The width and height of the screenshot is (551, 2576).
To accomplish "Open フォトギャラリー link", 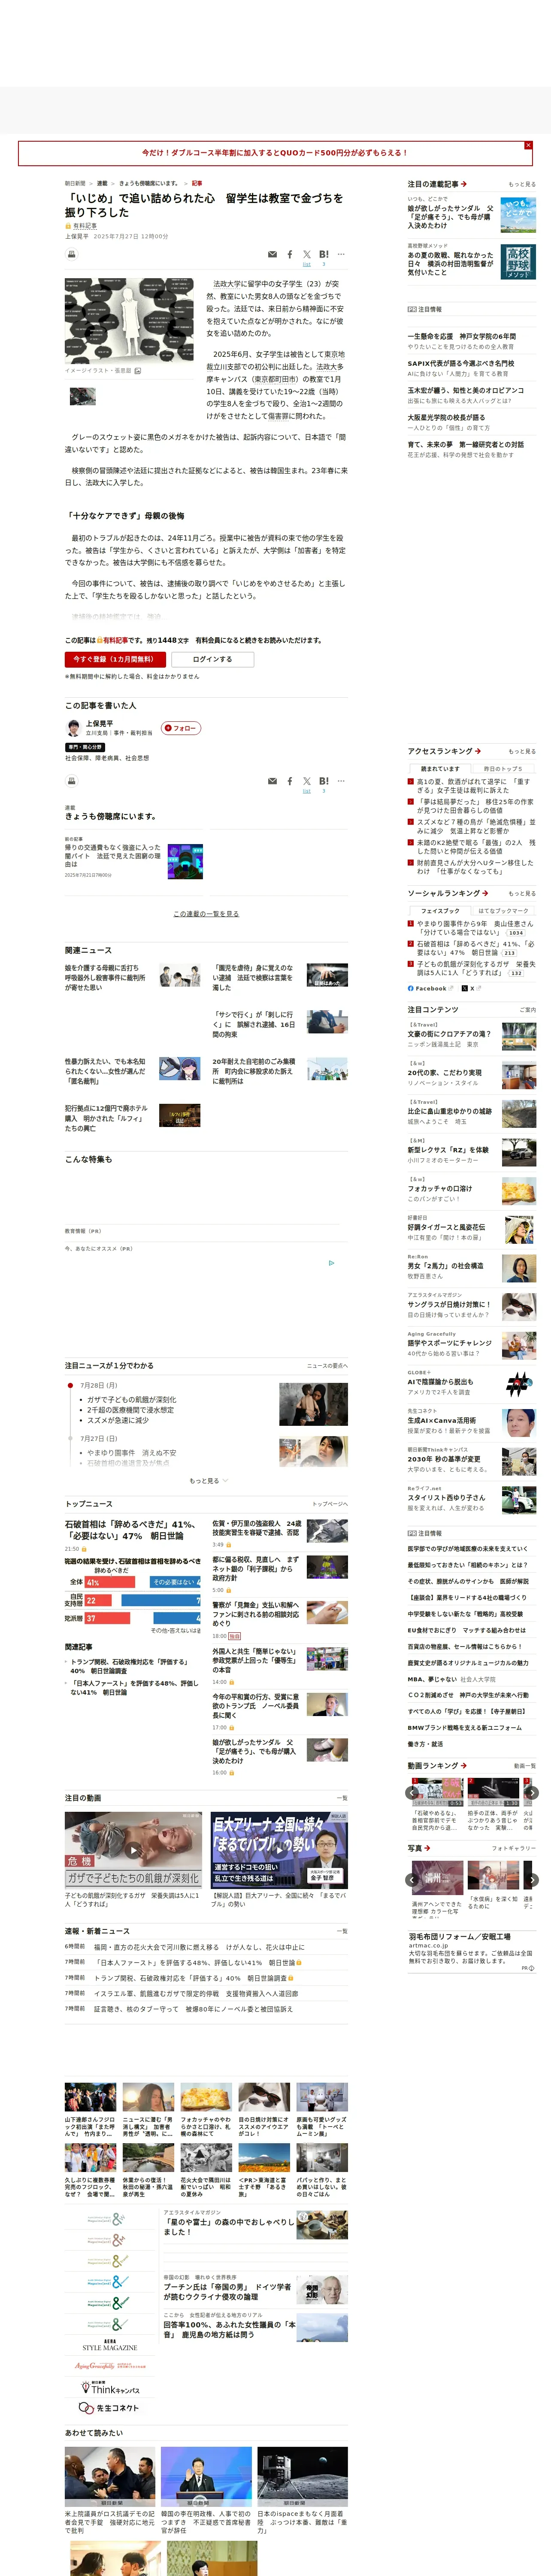I will click(514, 1848).
